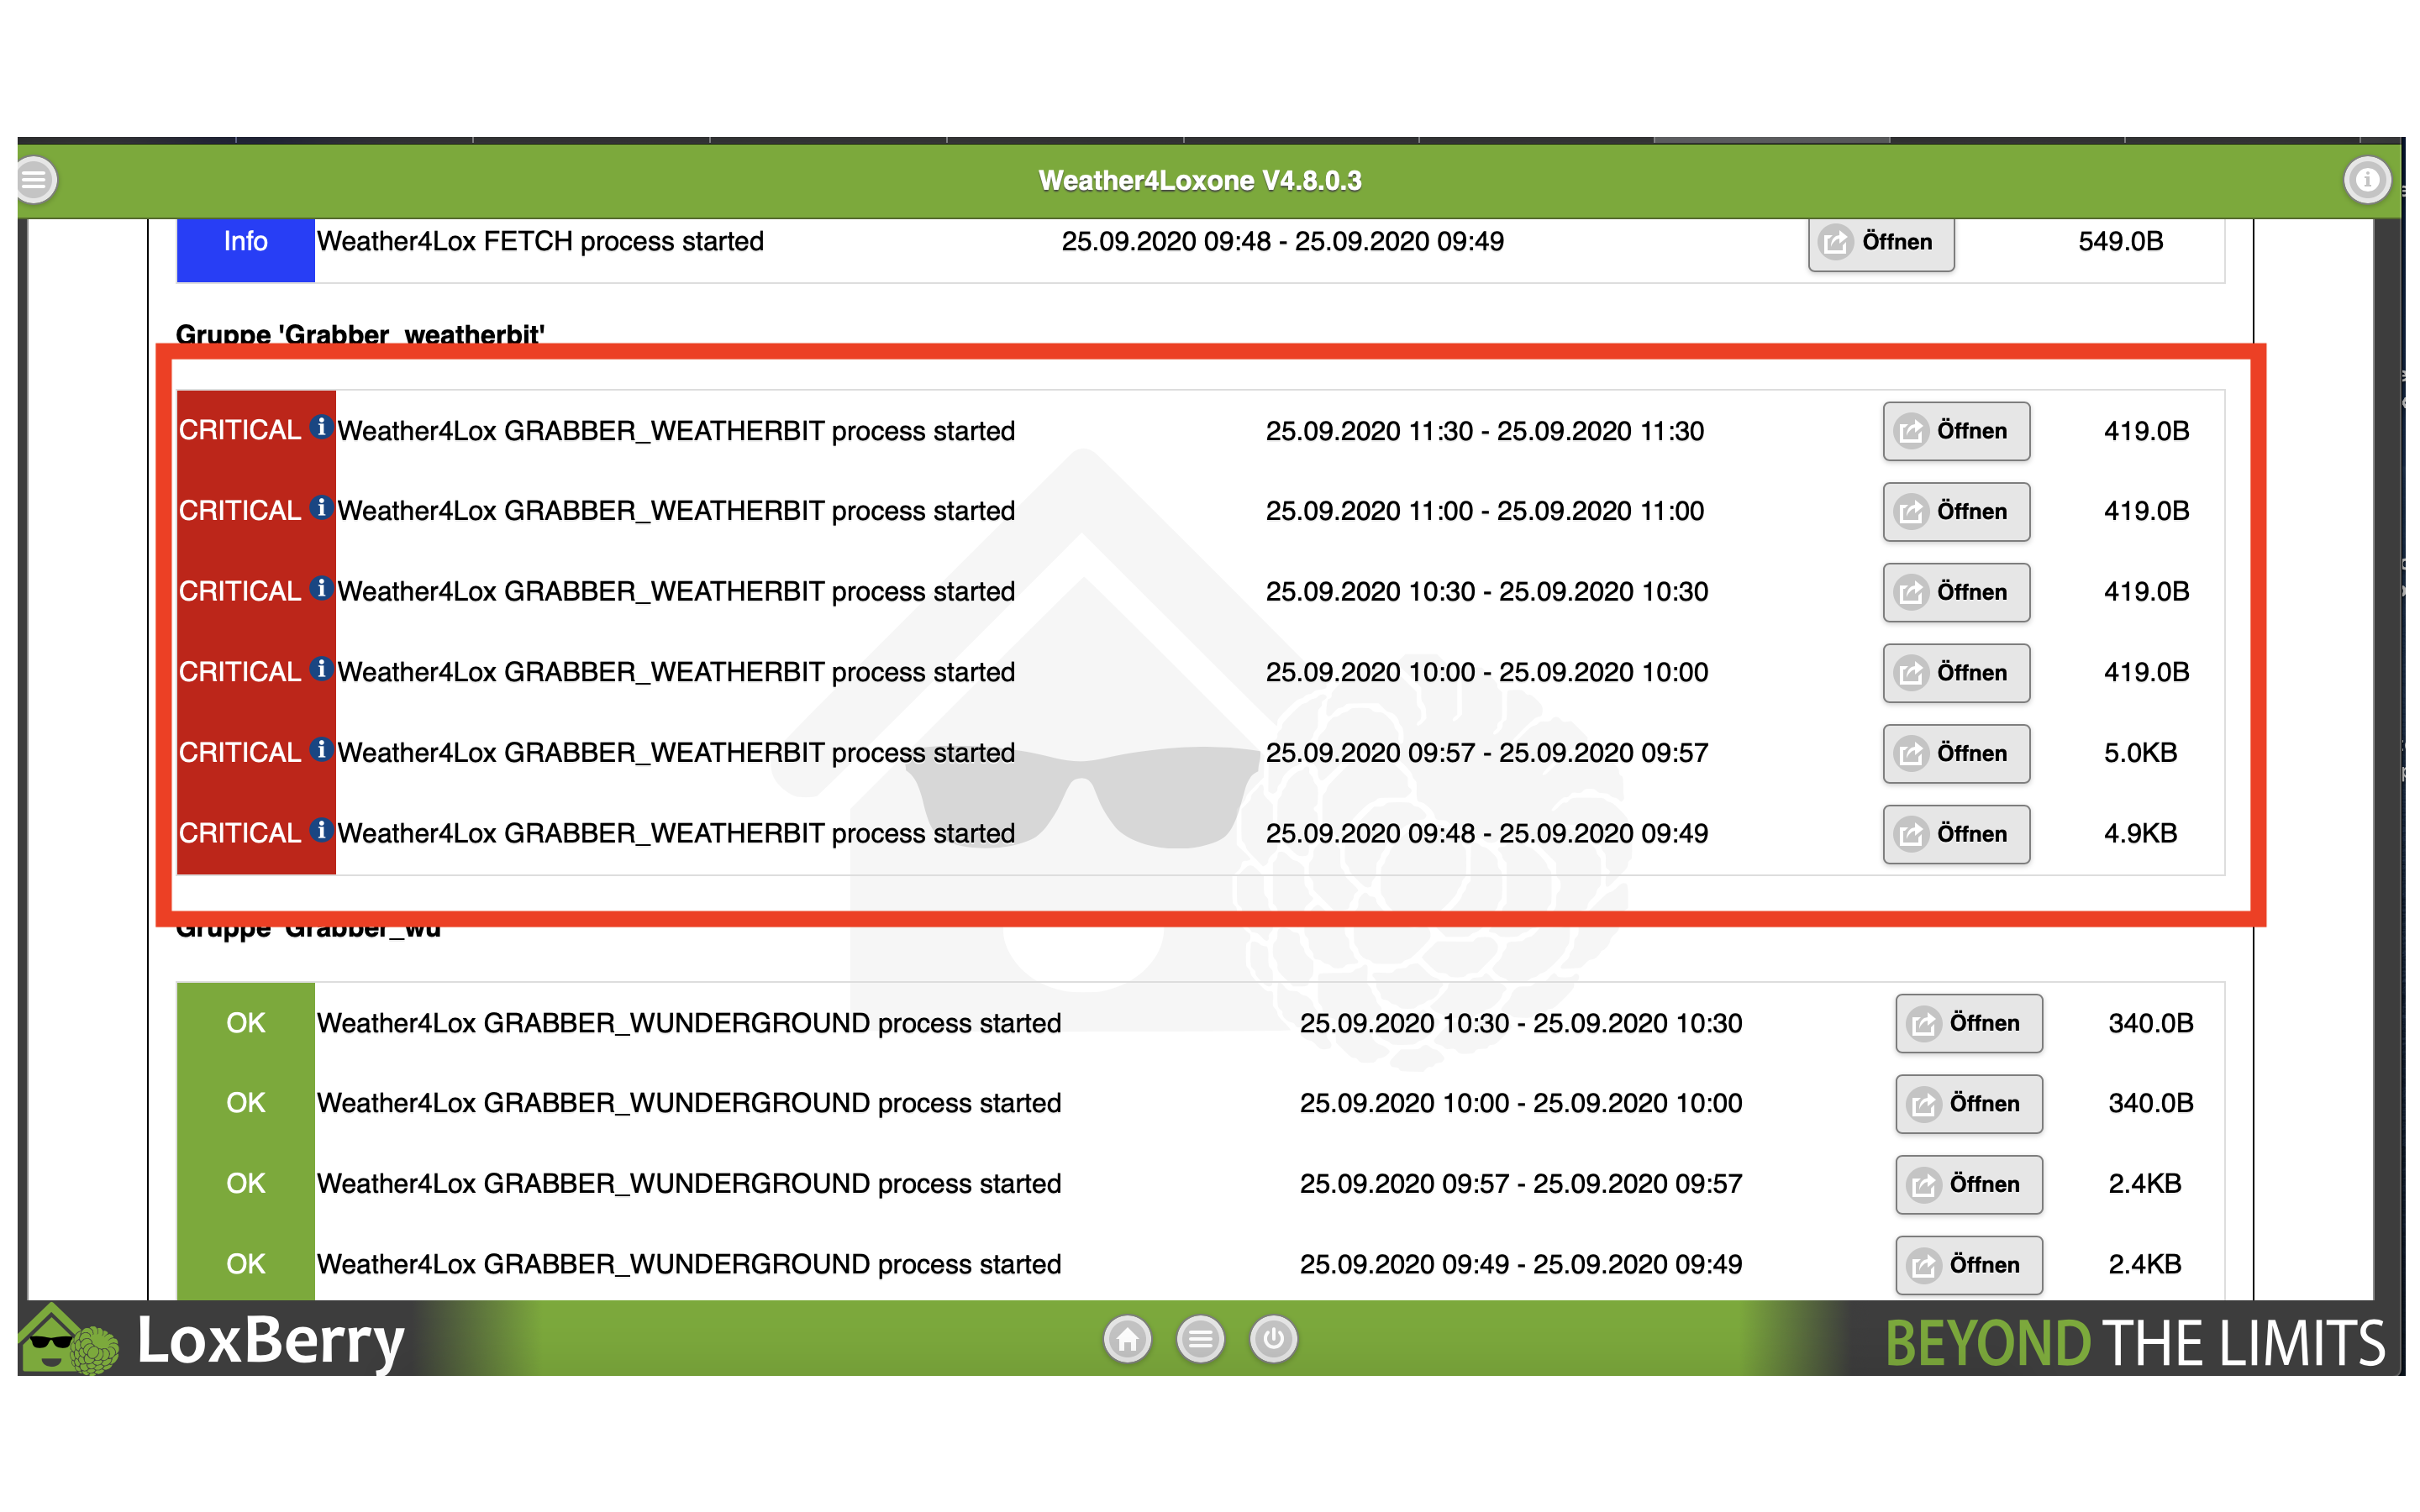The width and height of the screenshot is (2420, 1512).
Task: Click the info badge on the 09:57 CRITICAL entry
Action: pyautogui.click(x=321, y=749)
